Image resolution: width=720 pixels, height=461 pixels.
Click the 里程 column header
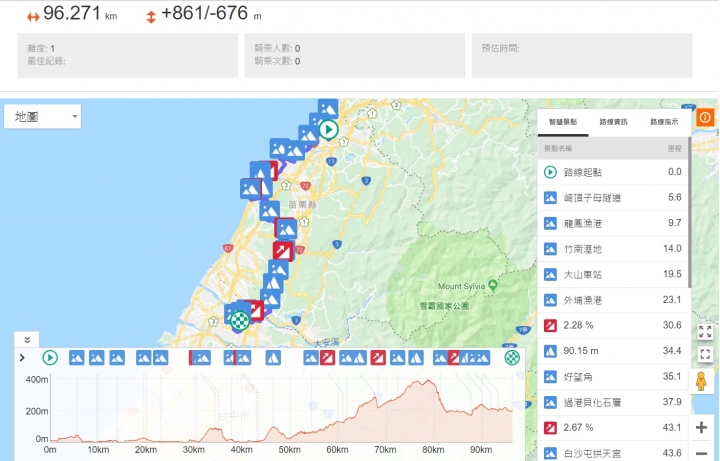[675, 148]
